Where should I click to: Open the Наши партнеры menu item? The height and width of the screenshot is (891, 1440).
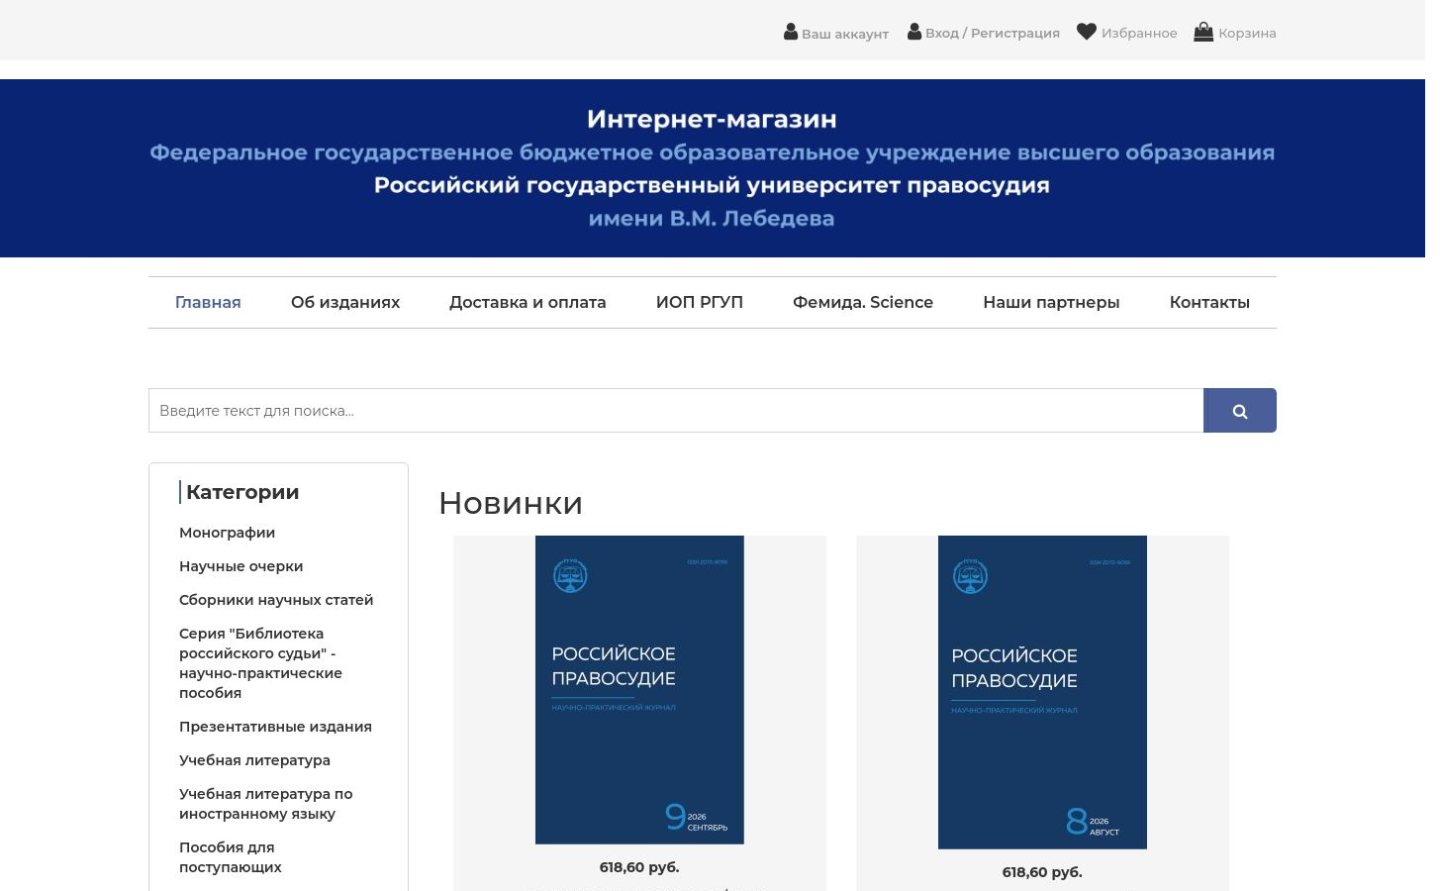click(1051, 302)
